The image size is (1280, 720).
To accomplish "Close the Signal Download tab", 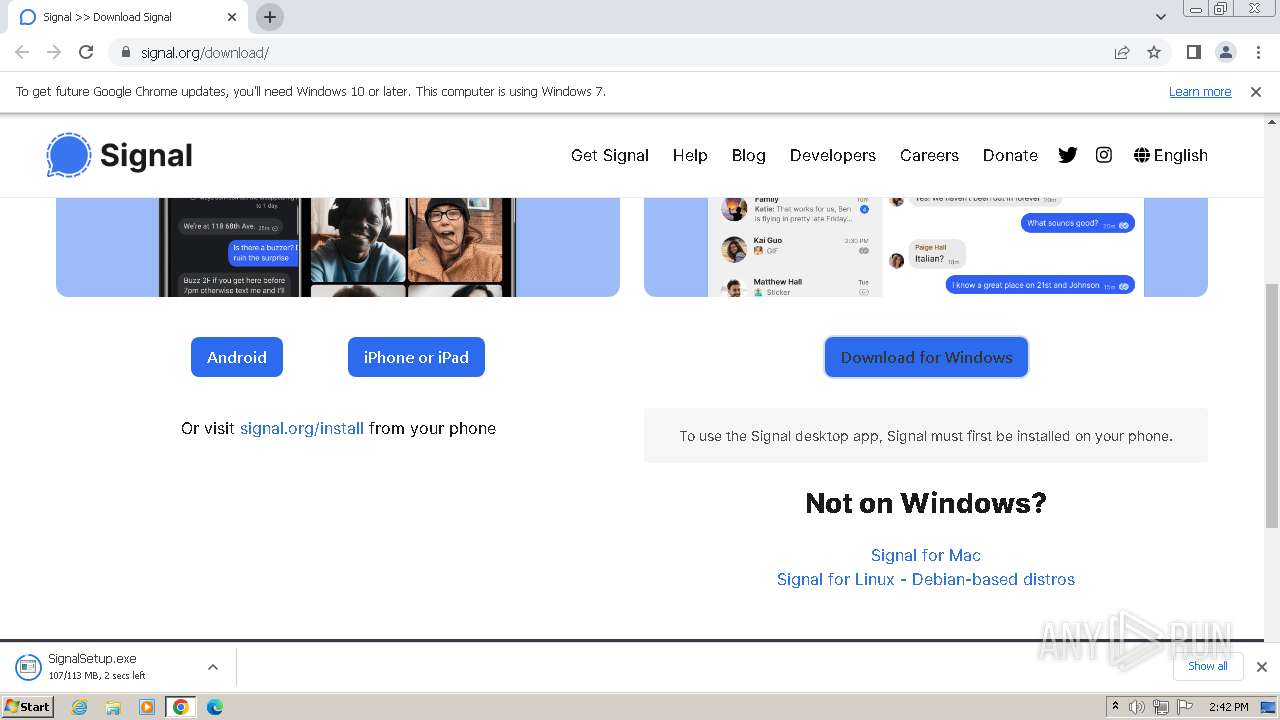I will (232, 17).
